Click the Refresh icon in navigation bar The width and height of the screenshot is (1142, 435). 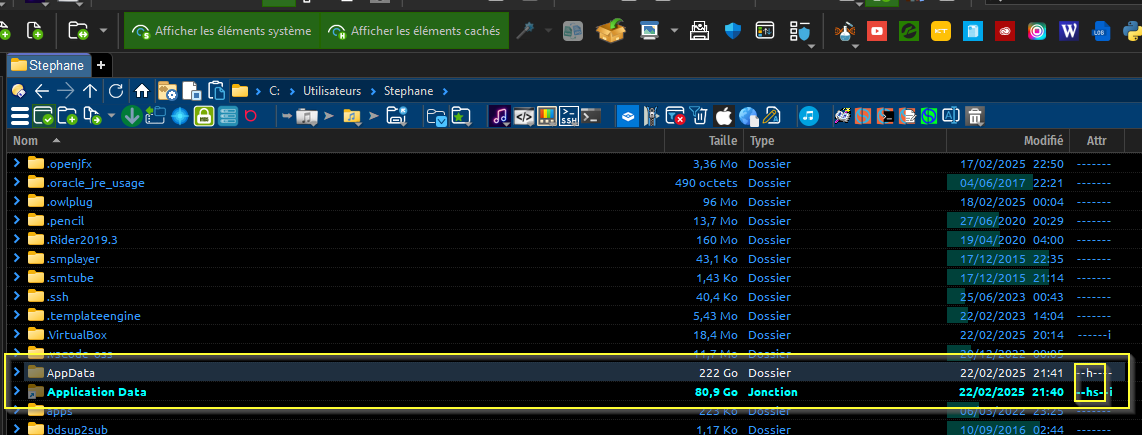click(115, 91)
